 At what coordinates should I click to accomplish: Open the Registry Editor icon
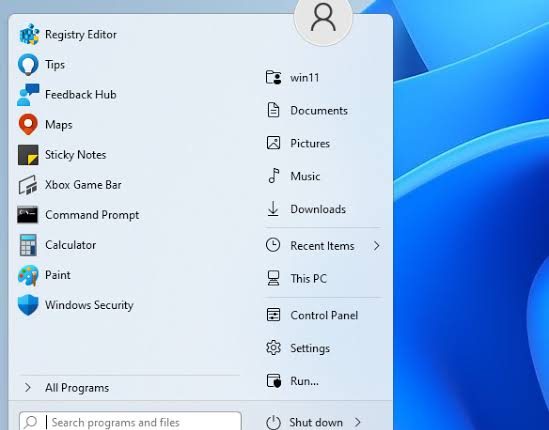[x=29, y=34]
